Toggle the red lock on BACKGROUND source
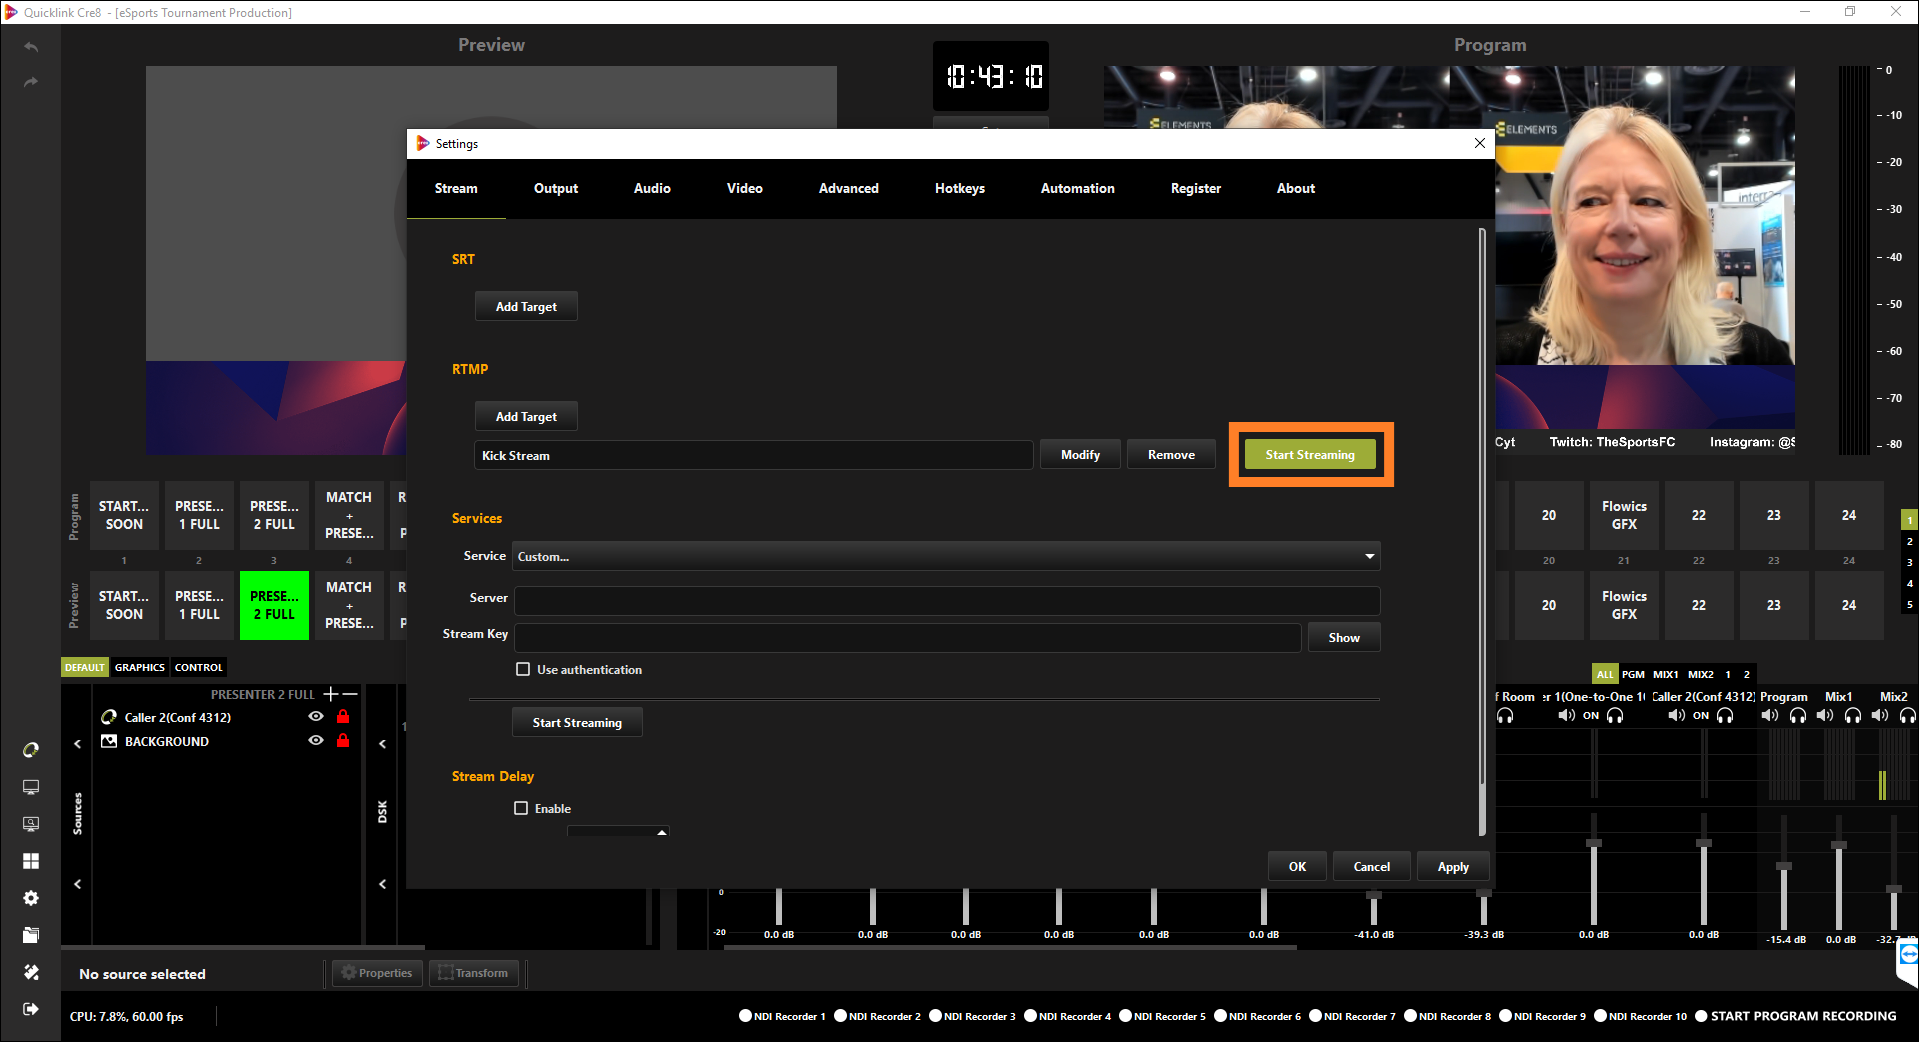The width and height of the screenshot is (1919, 1042). pyautogui.click(x=343, y=741)
